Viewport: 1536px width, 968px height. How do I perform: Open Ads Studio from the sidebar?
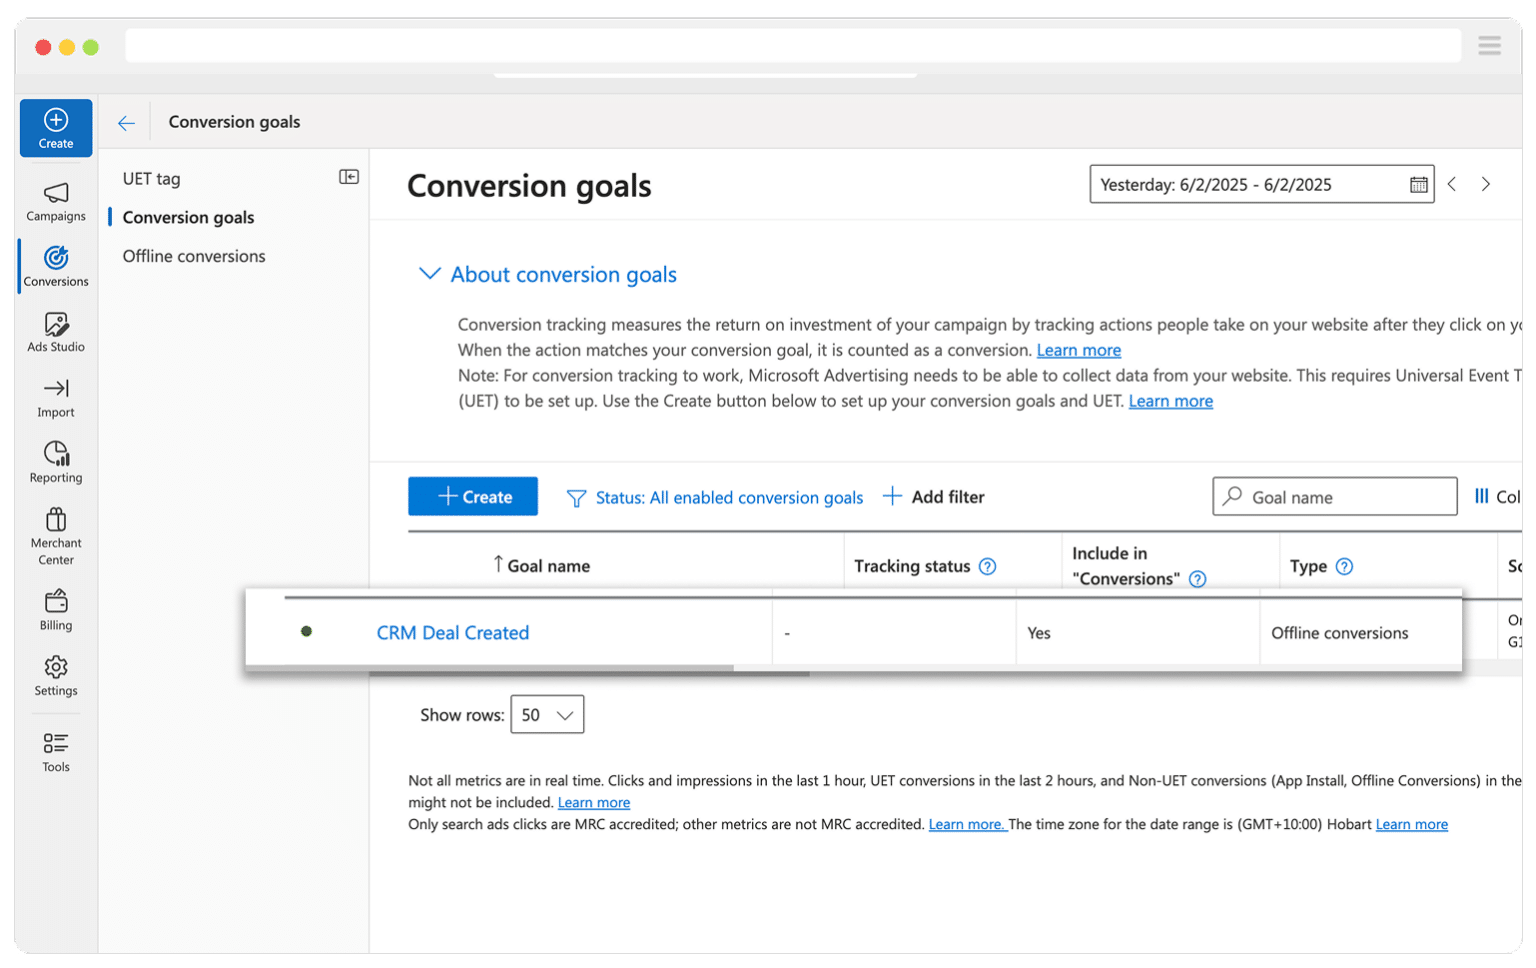[x=55, y=325]
